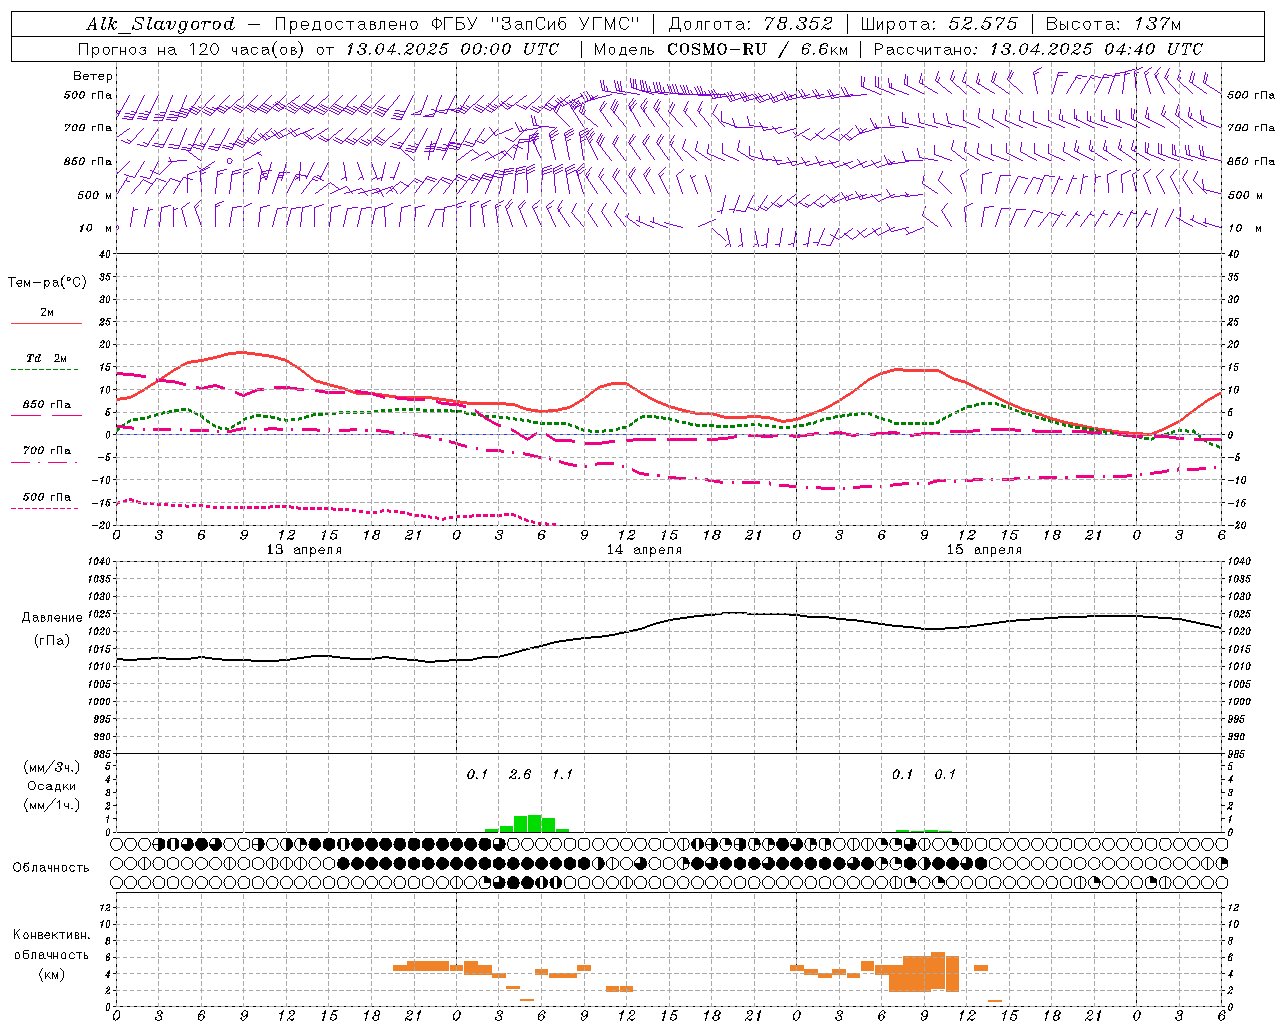Click the 500 м wind level label on left
Image resolution: width=1280 pixels, height=1024 pixels.
(x=95, y=195)
